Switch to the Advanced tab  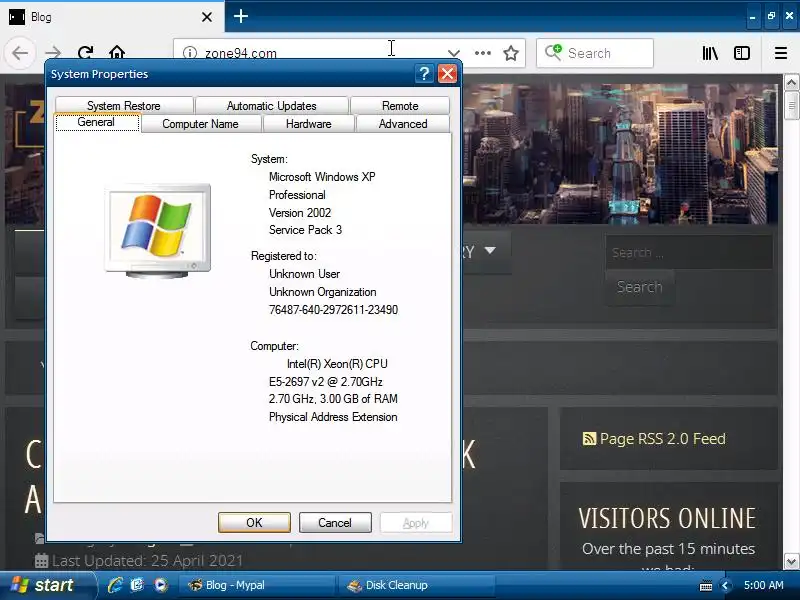pos(403,124)
